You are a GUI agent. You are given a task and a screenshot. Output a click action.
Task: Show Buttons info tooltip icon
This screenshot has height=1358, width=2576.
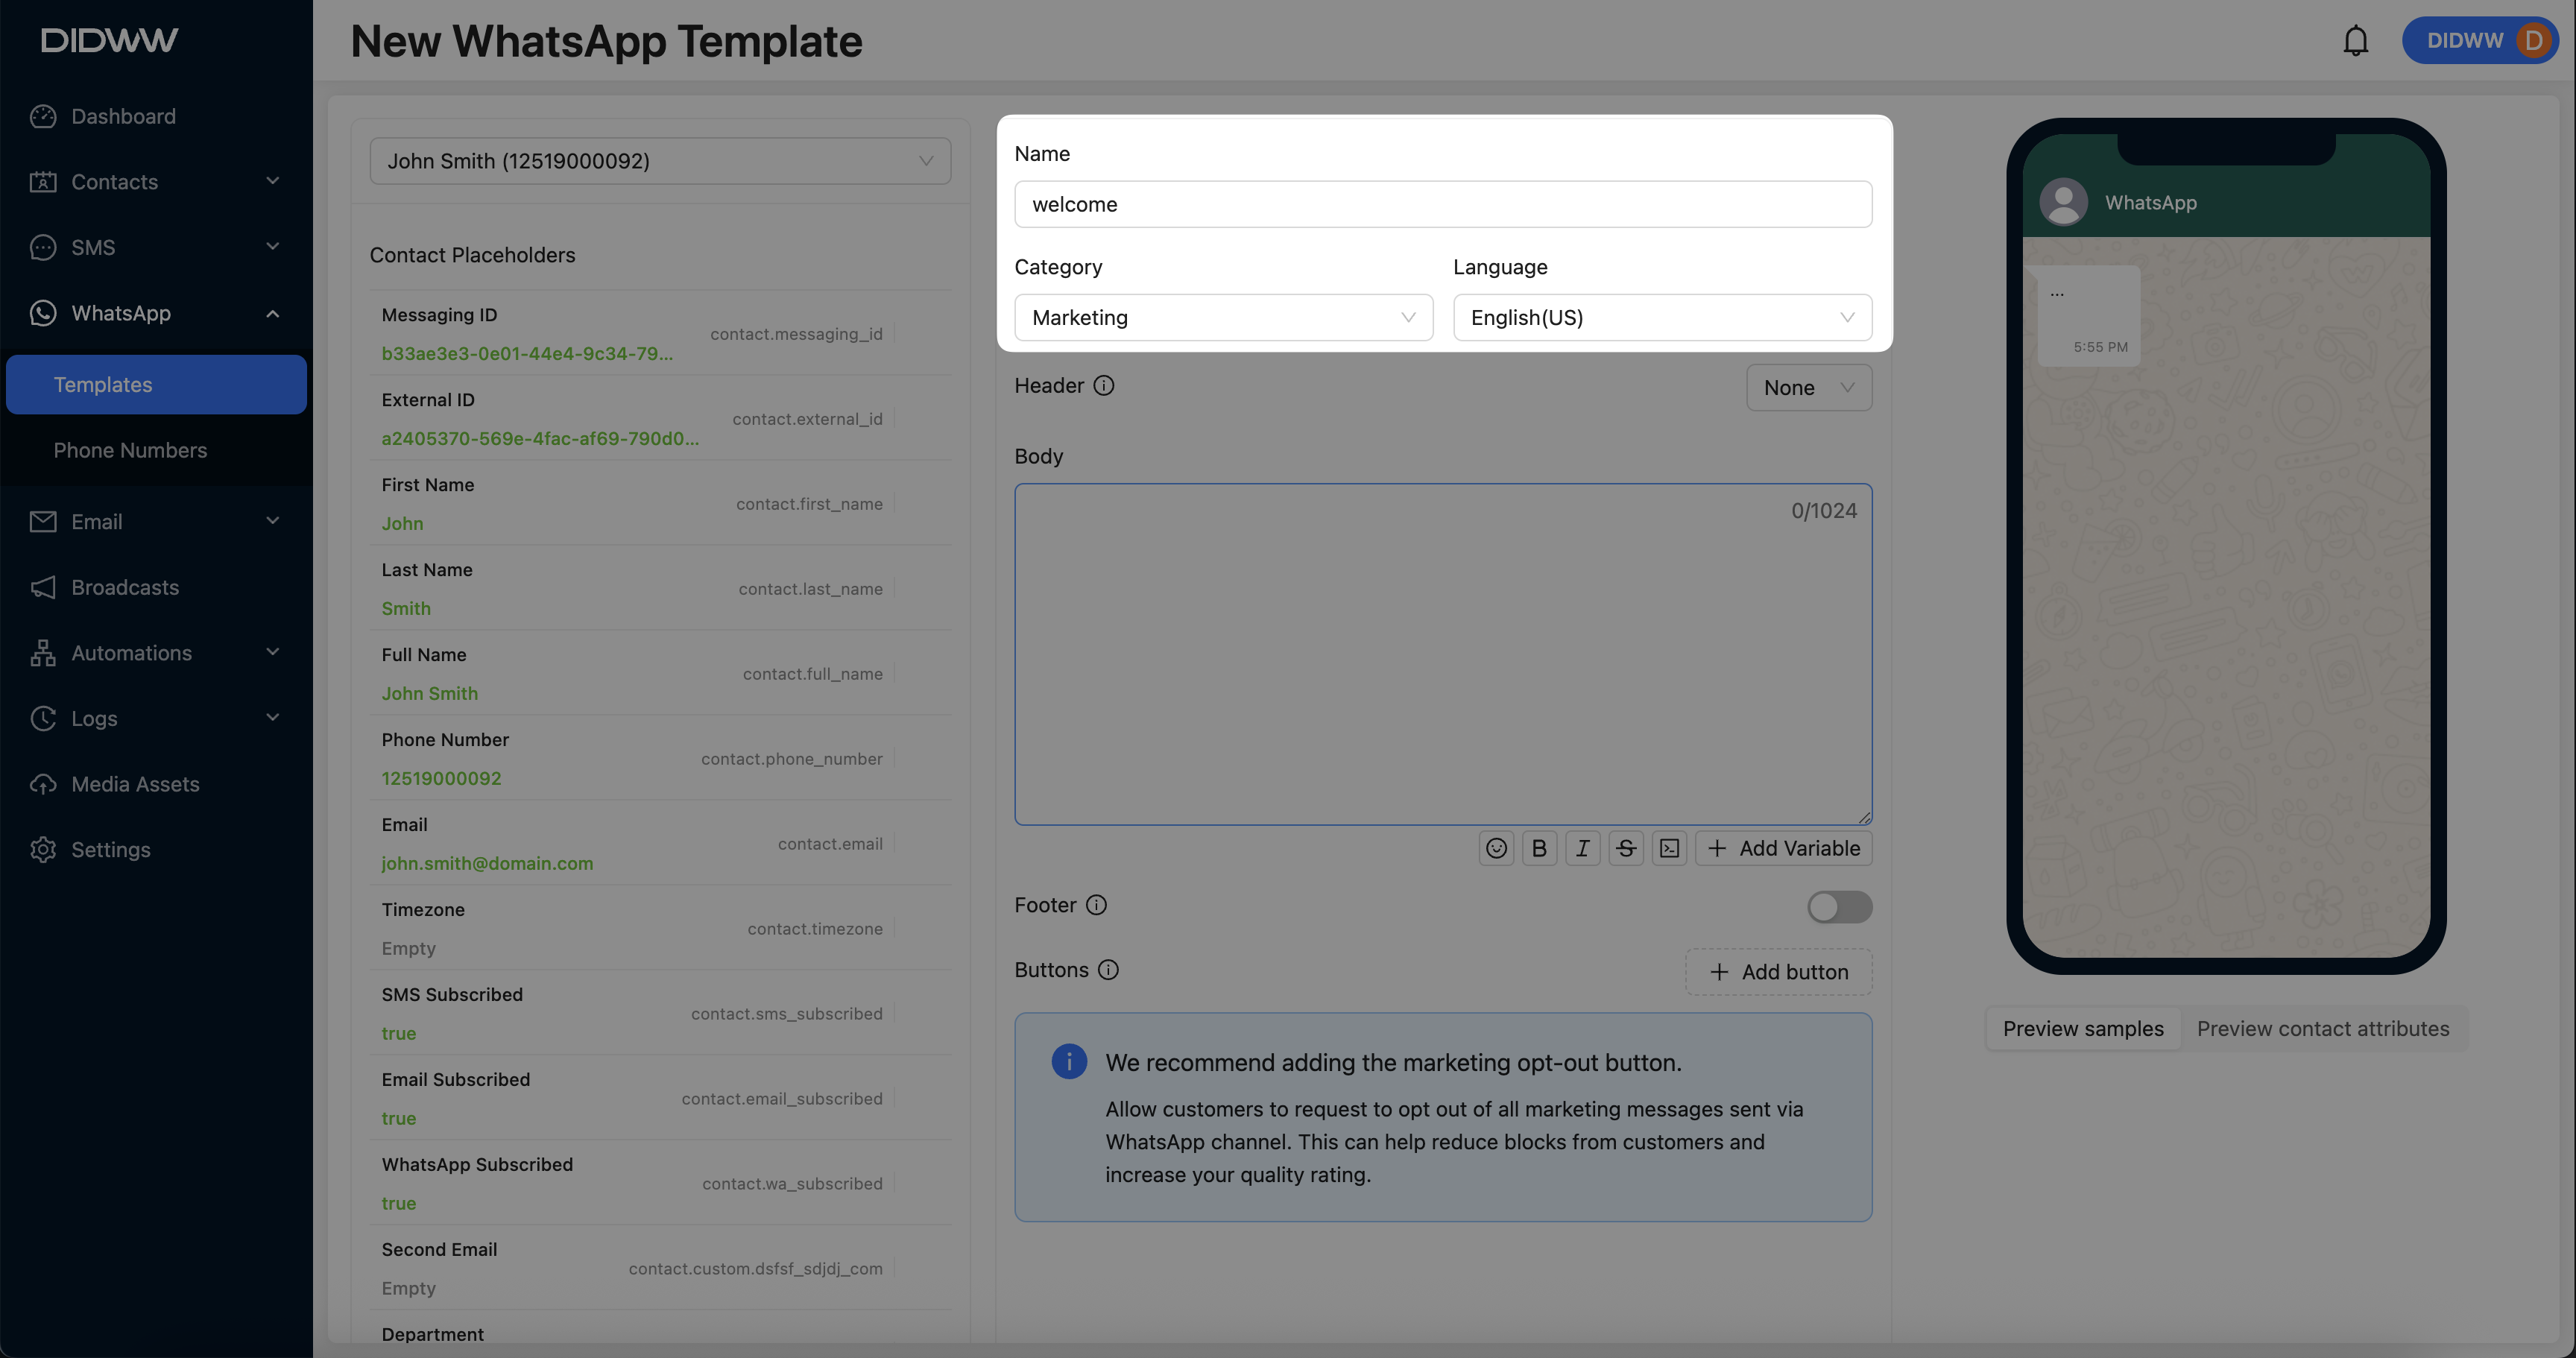(x=1108, y=970)
